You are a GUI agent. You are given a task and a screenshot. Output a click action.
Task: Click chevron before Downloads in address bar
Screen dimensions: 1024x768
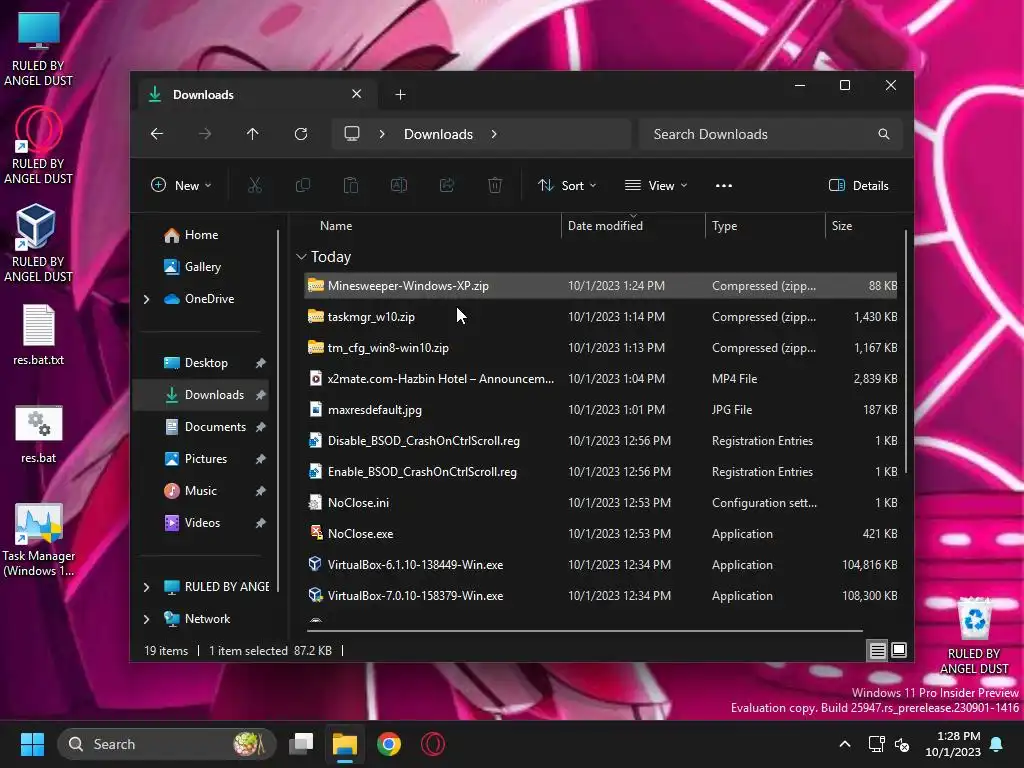click(382, 134)
